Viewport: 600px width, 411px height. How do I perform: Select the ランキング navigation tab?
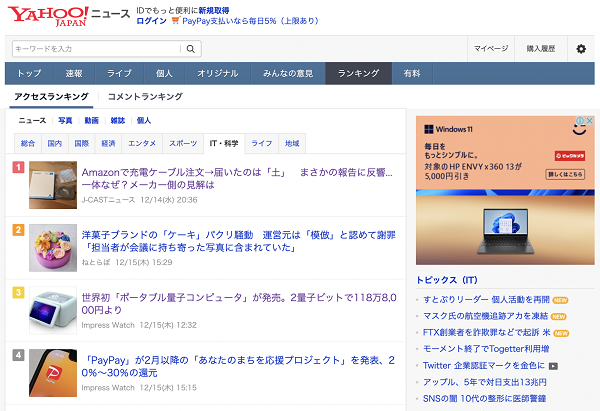tap(359, 73)
